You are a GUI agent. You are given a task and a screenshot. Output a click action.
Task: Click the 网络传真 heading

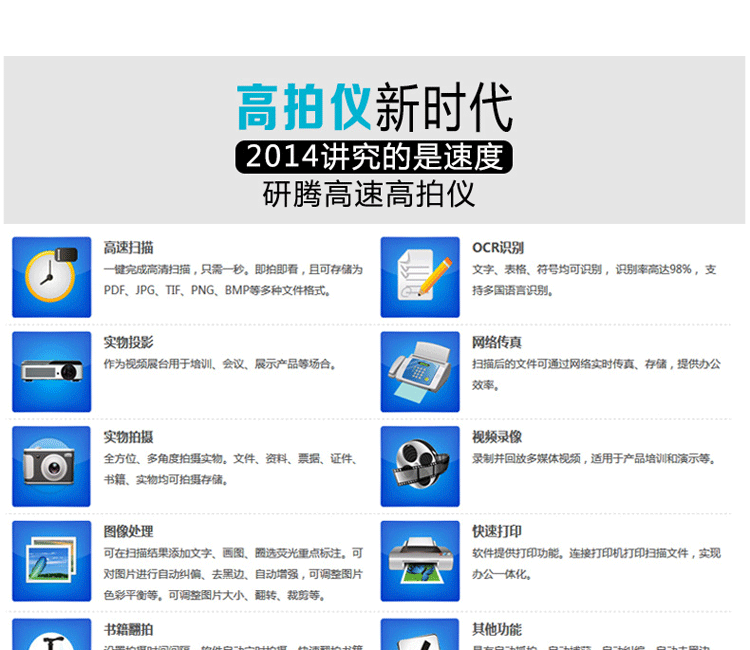pos(496,342)
